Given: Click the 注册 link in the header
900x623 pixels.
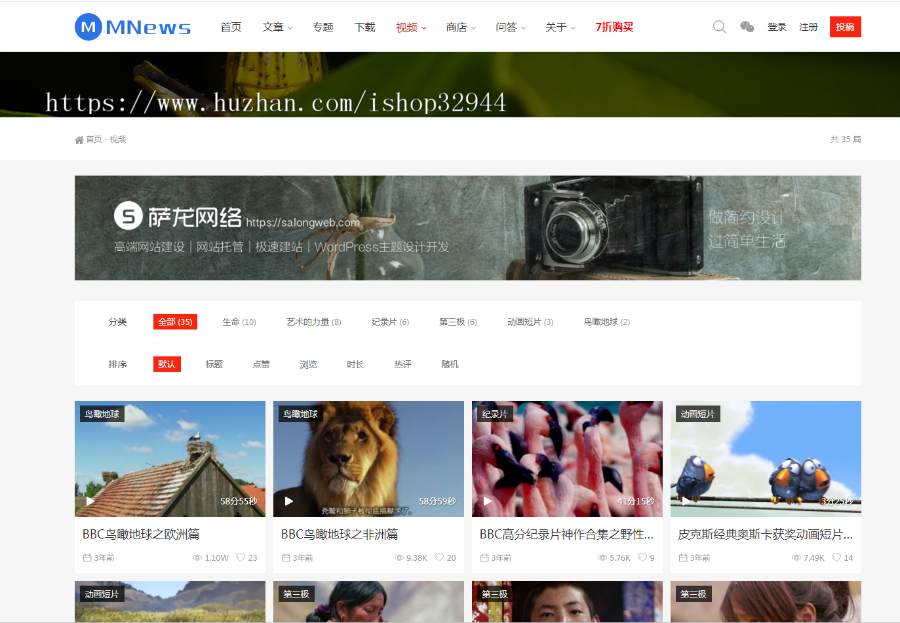Looking at the screenshot, I should 808,26.
